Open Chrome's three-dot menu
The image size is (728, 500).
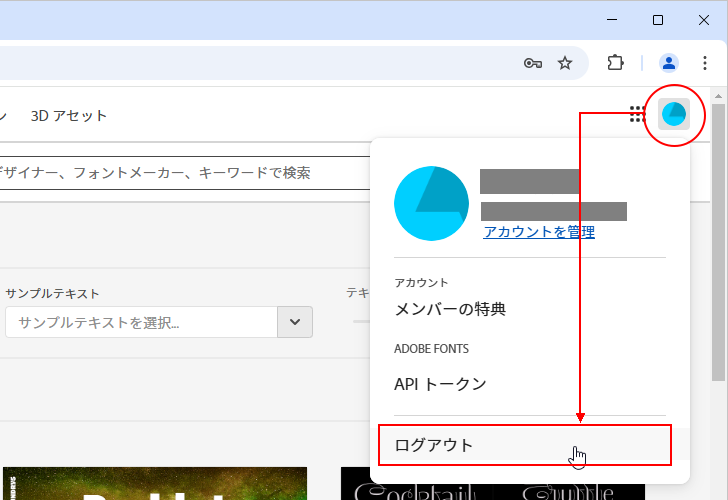coord(705,63)
